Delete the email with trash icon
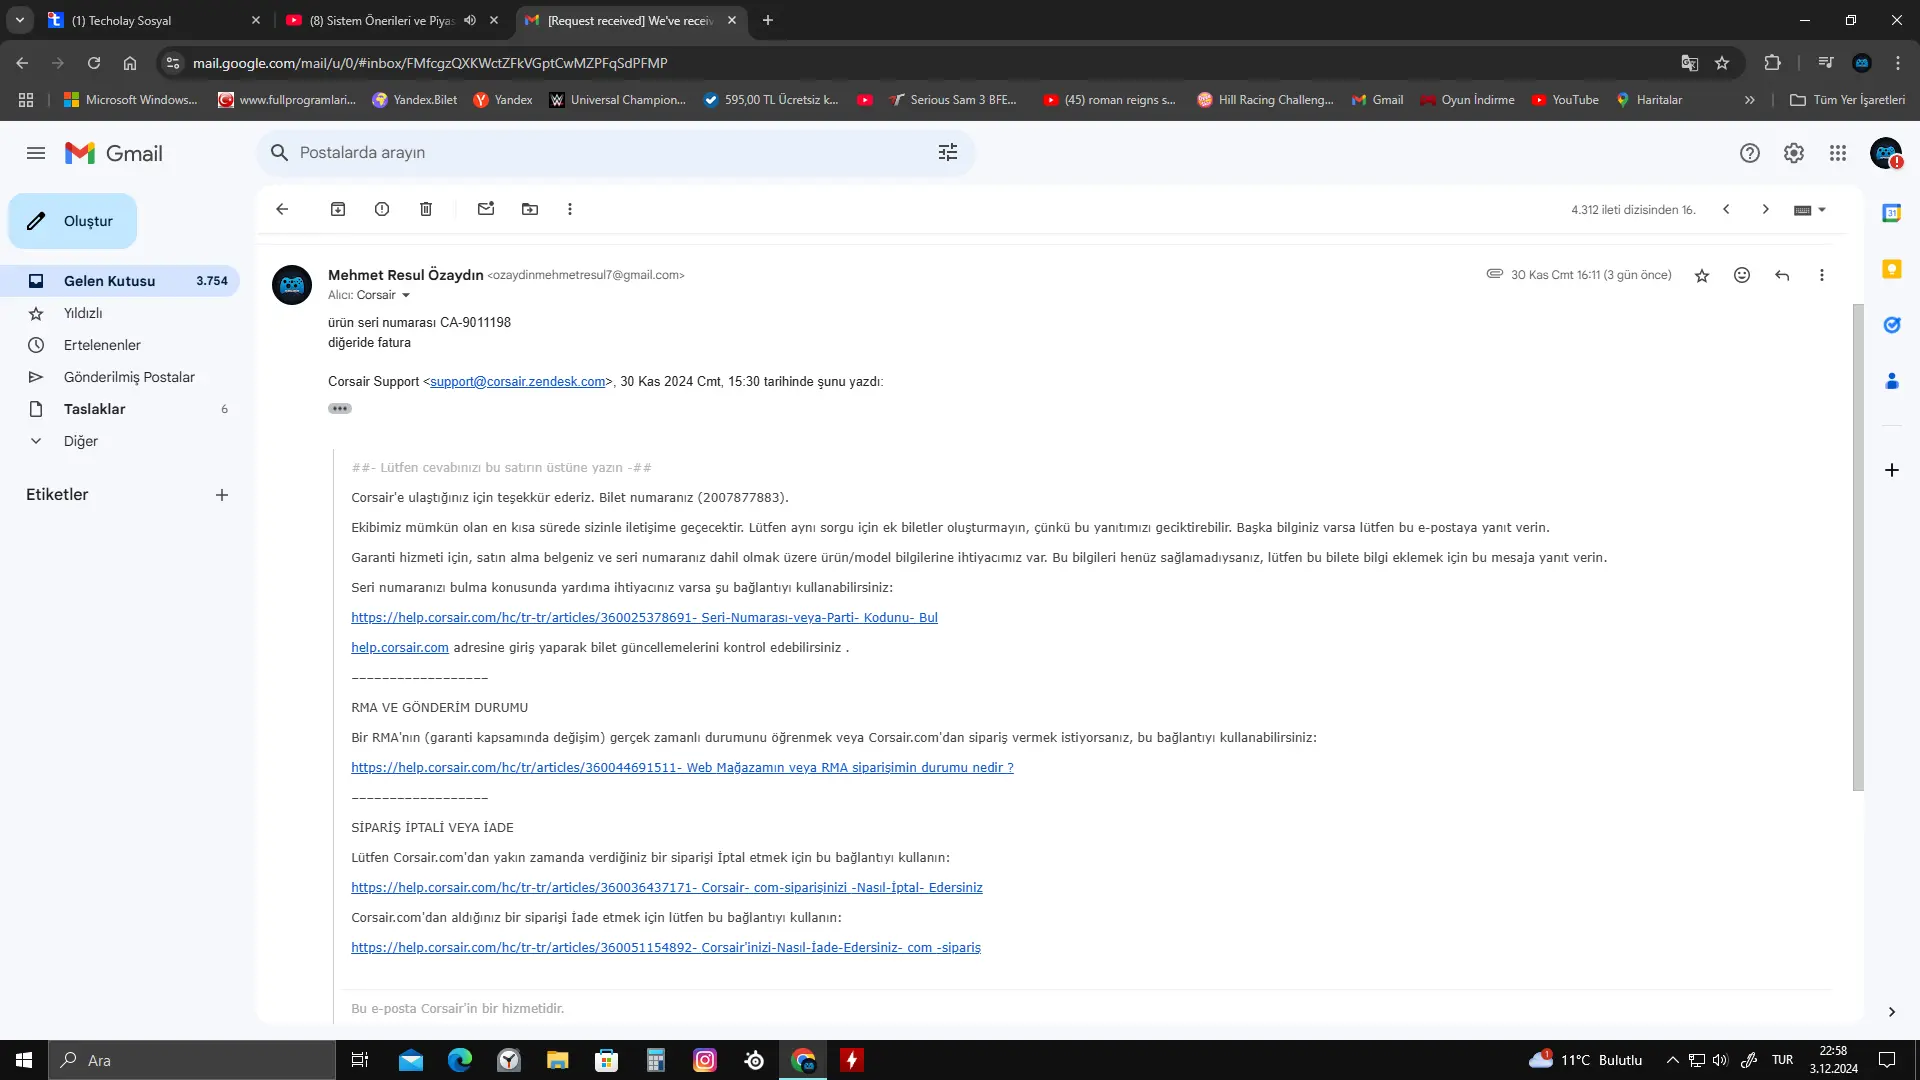 point(426,209)
